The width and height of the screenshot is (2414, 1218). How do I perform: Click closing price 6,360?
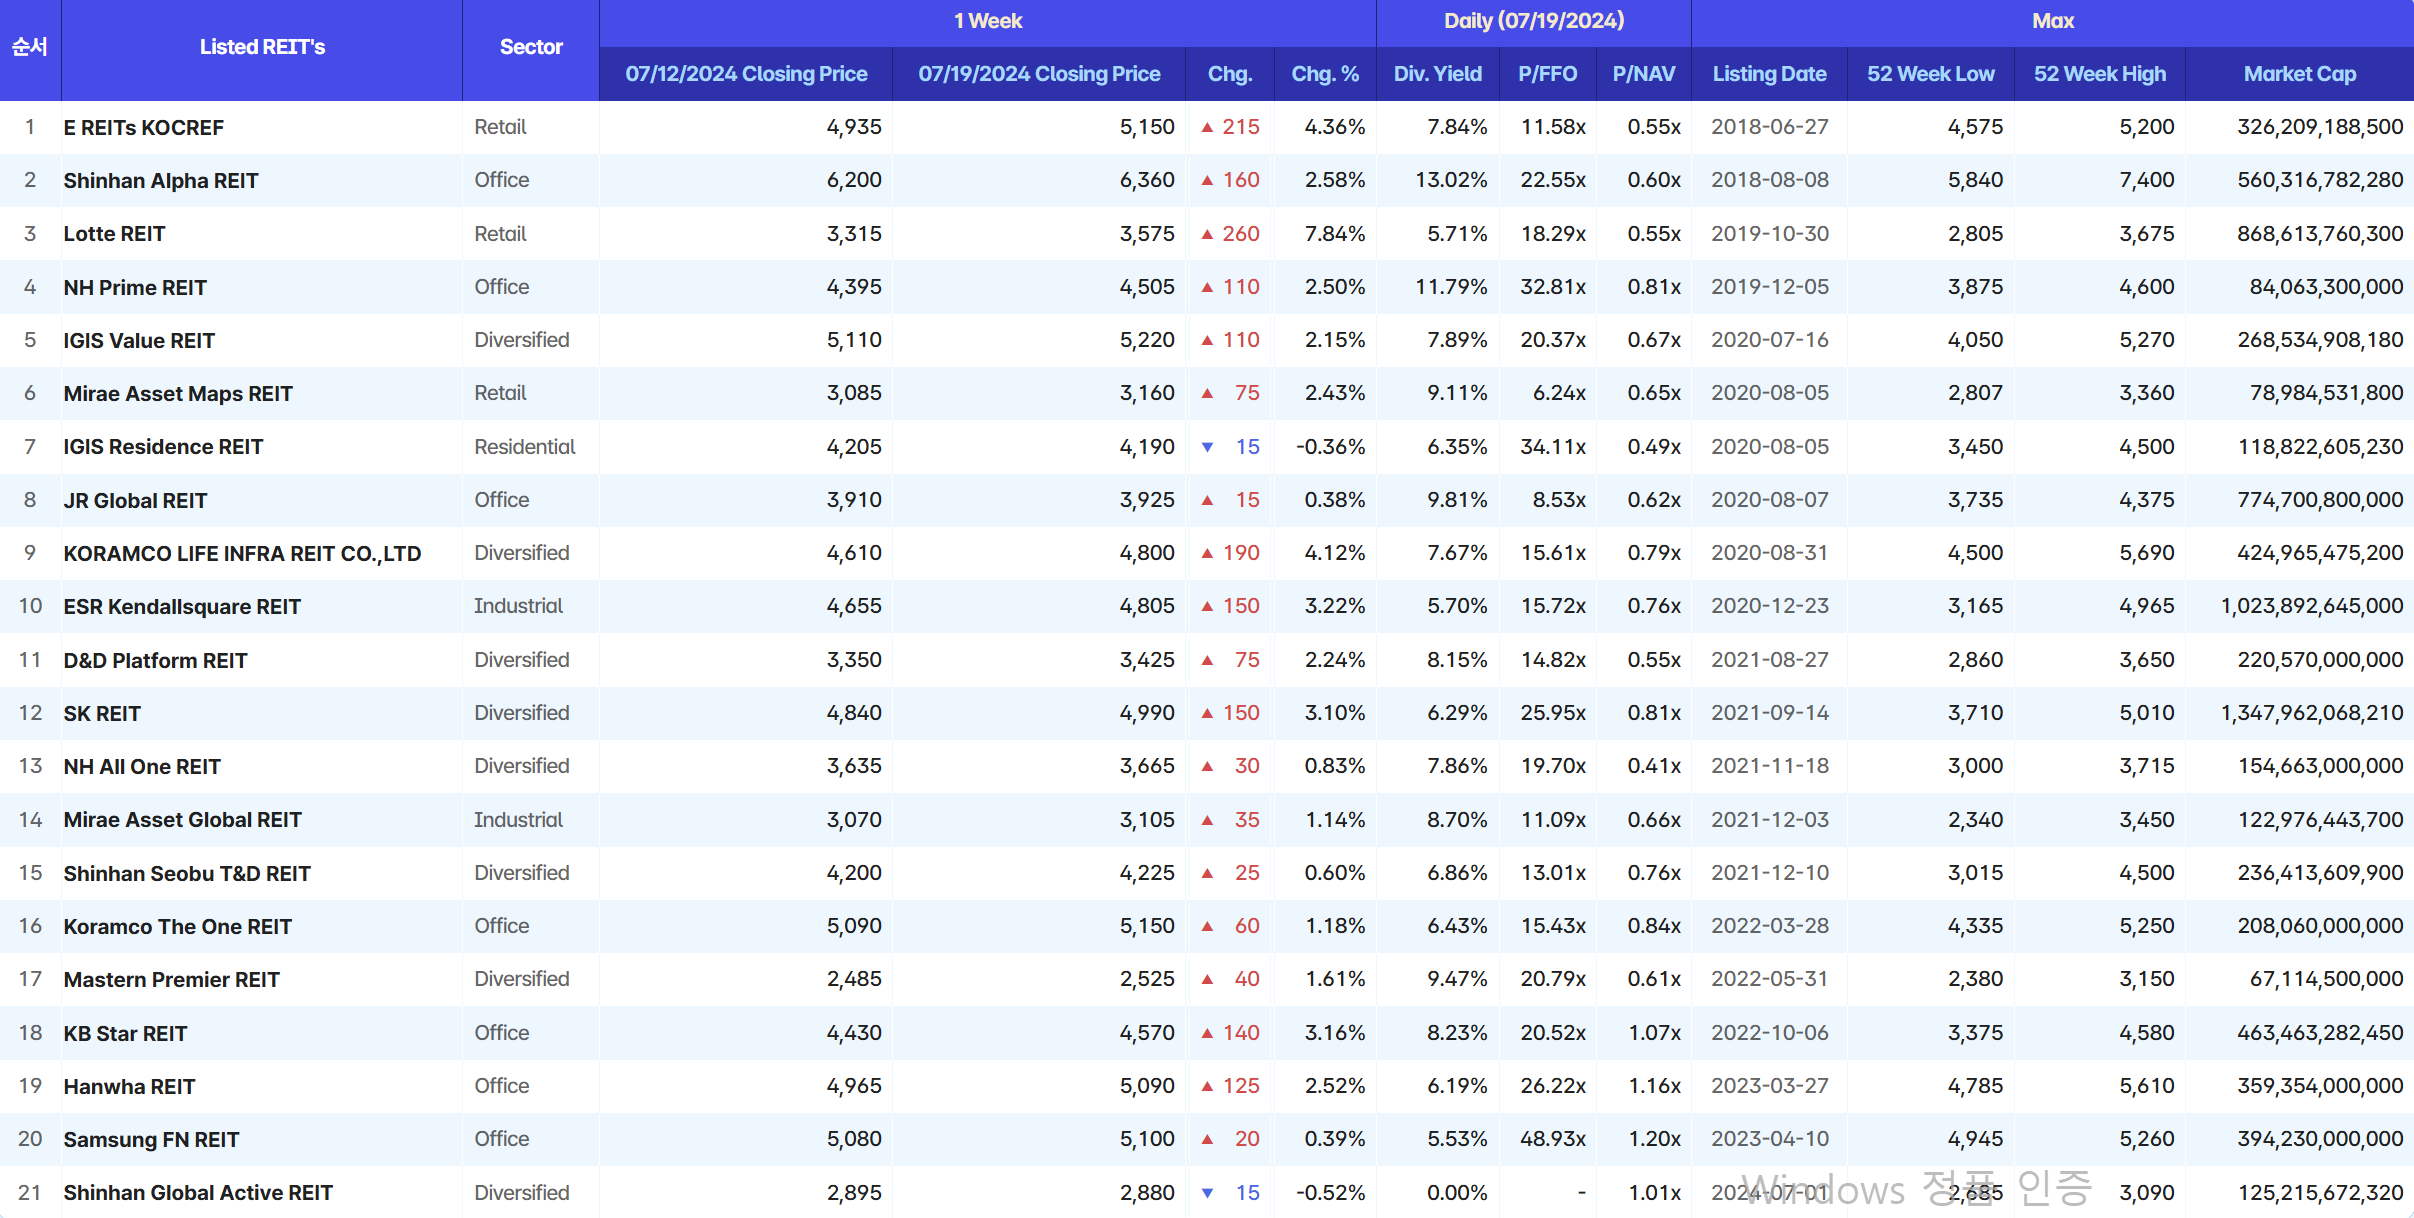click(x=1147, y=180)
